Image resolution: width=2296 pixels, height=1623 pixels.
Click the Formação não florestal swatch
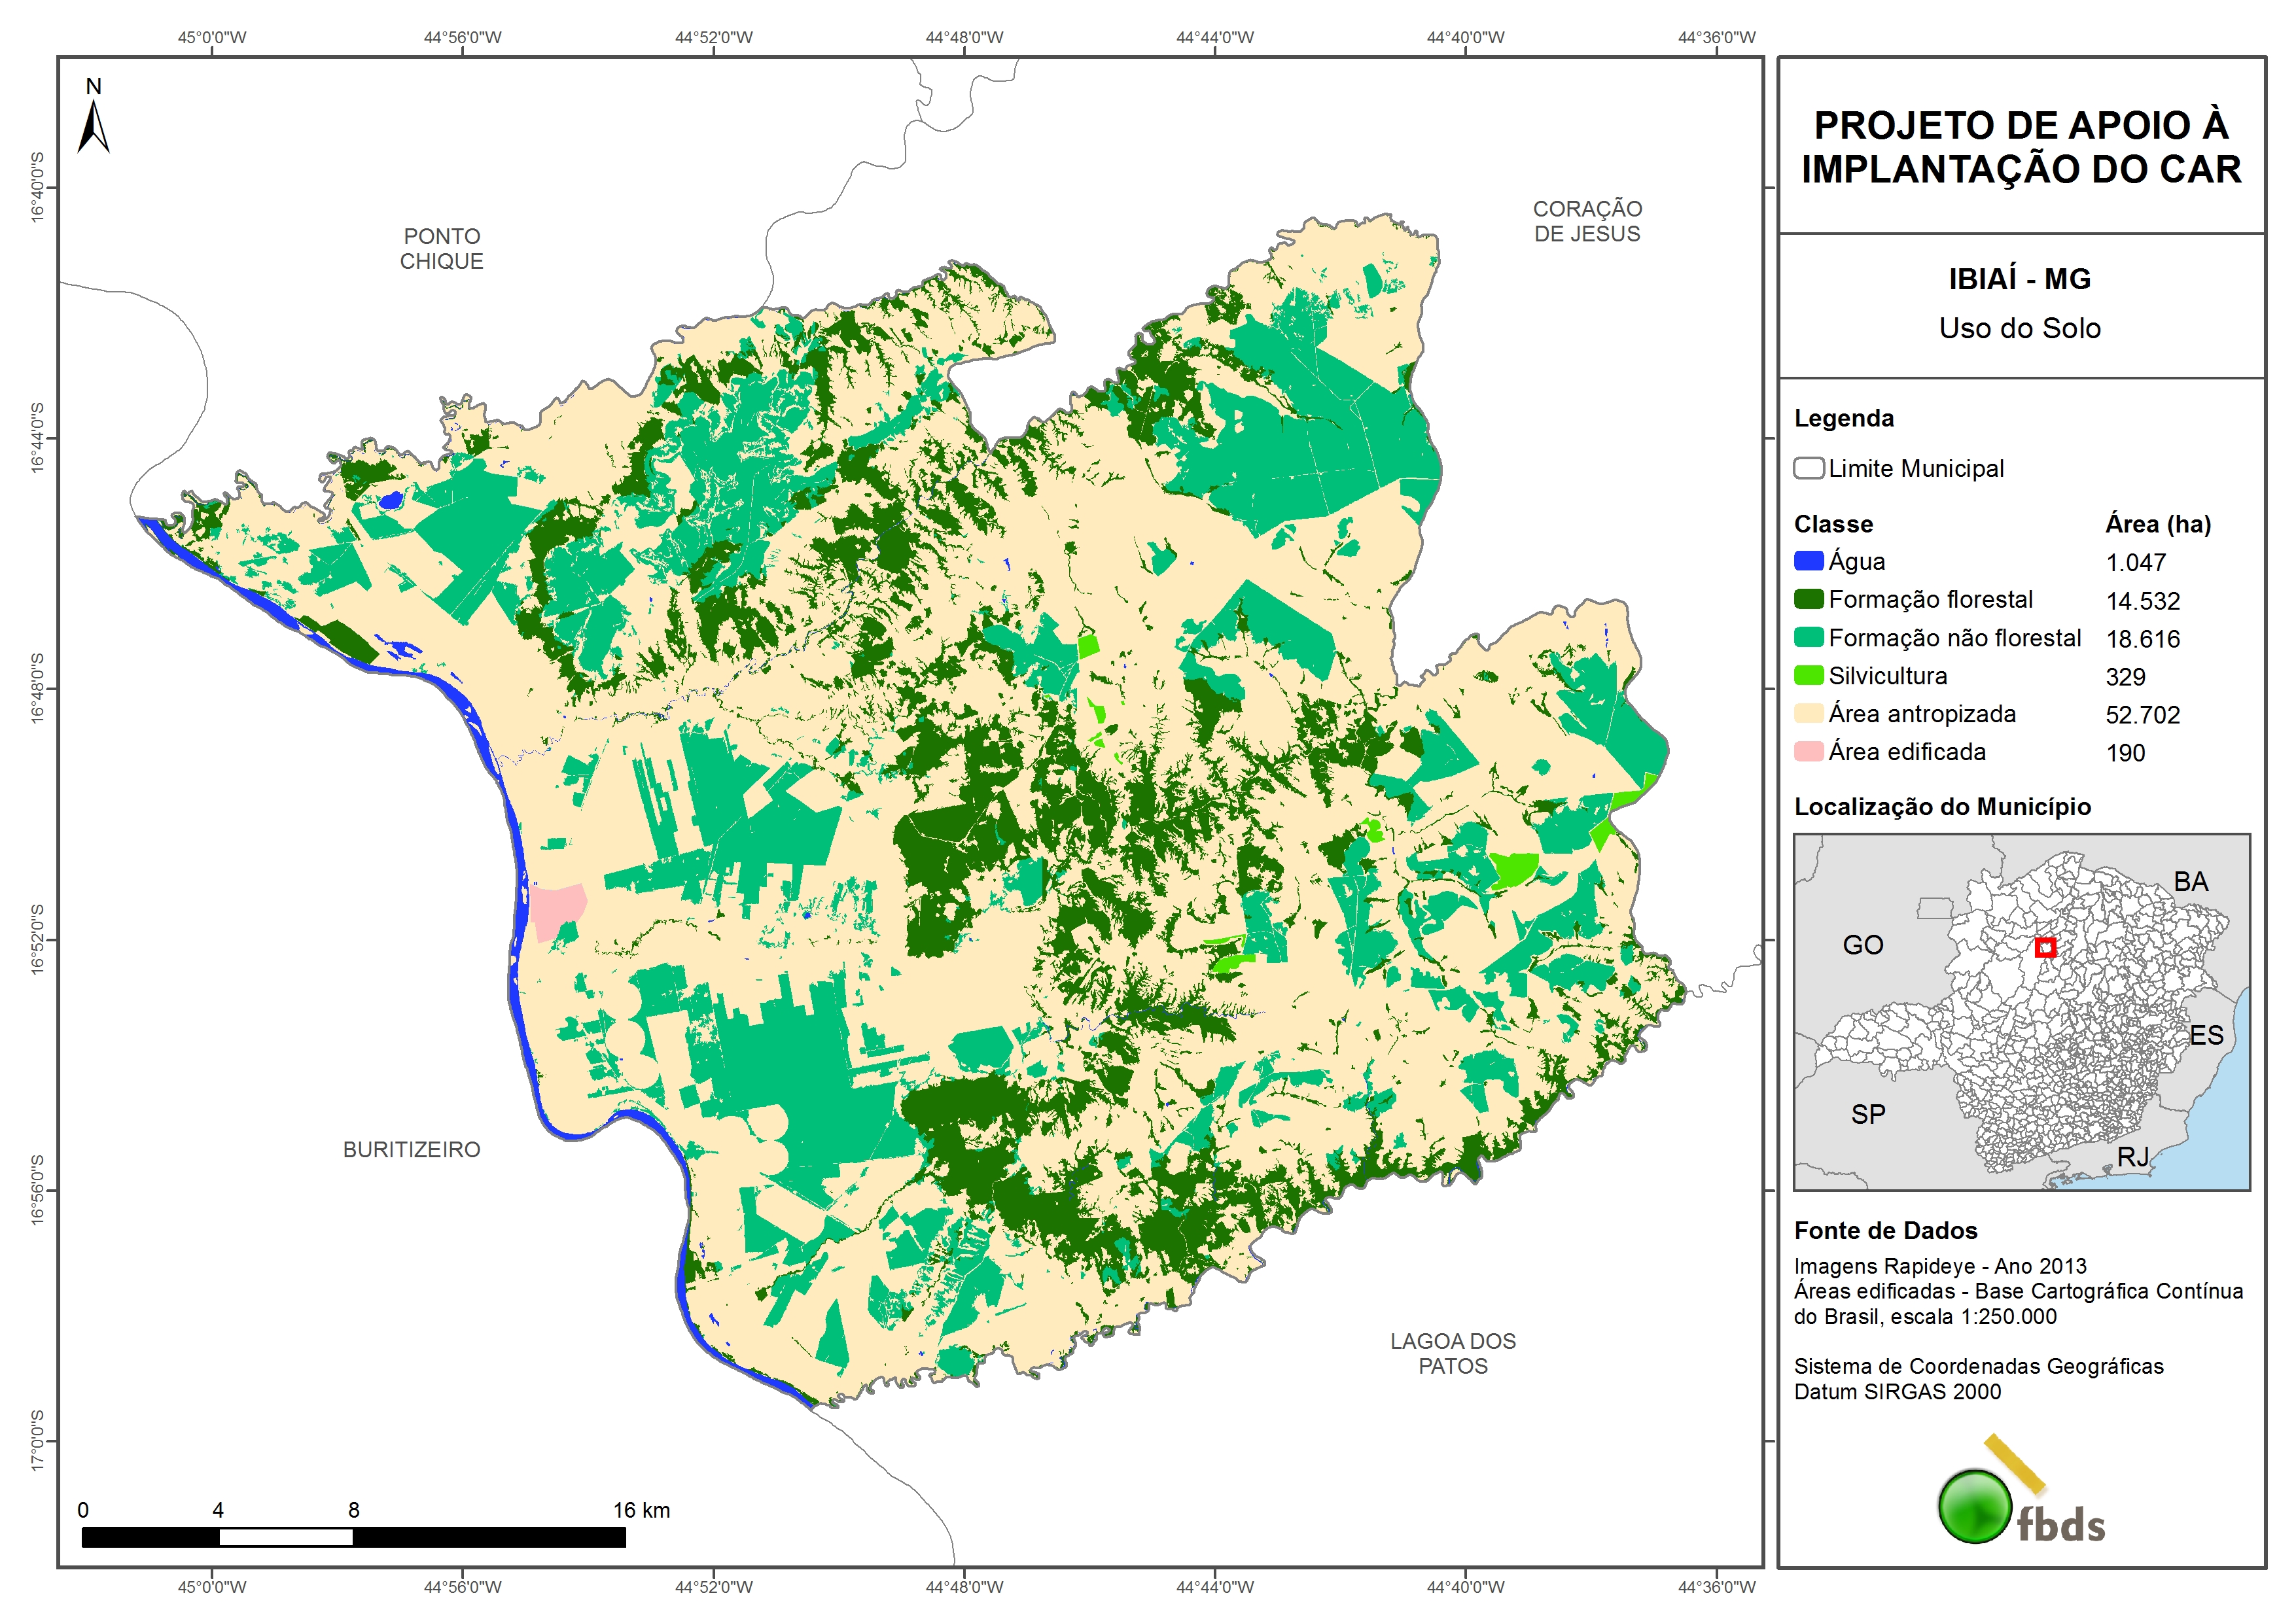[1808, 637]
